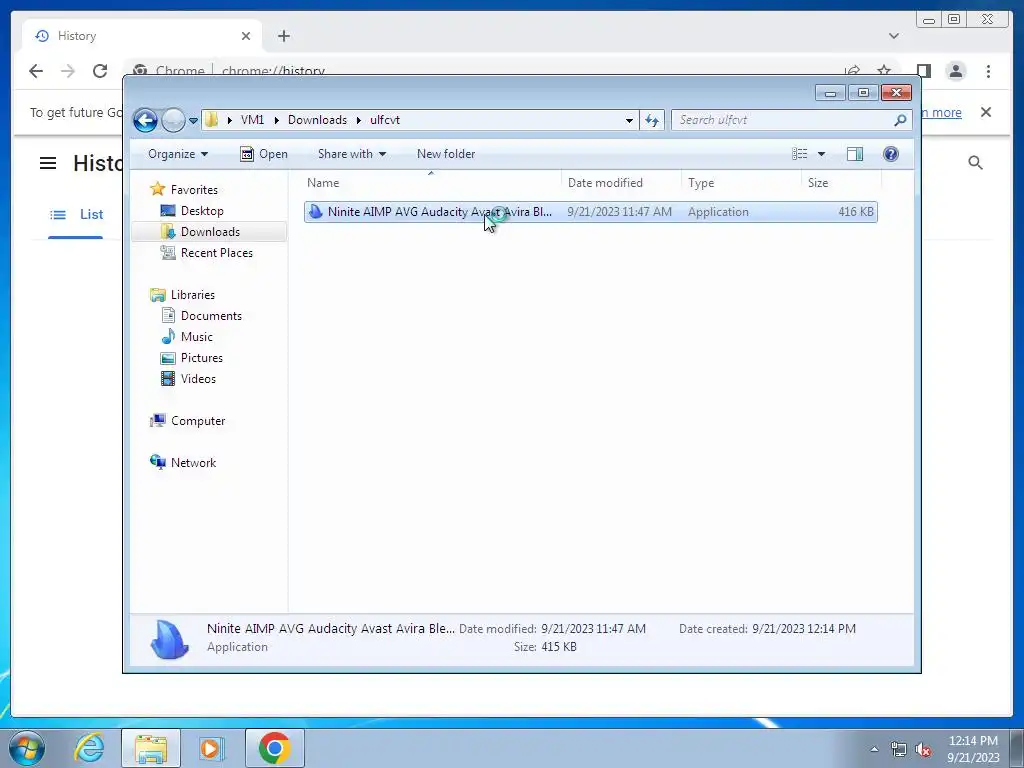Select the List tab in Chrome History

coord(76,215)
